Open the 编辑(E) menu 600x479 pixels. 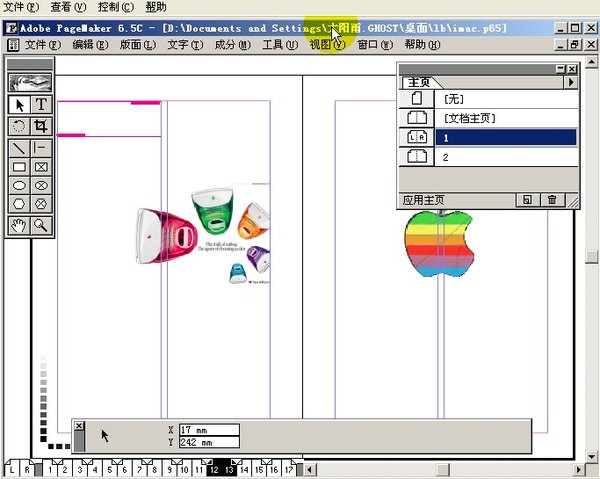click(x=91, y=45)
